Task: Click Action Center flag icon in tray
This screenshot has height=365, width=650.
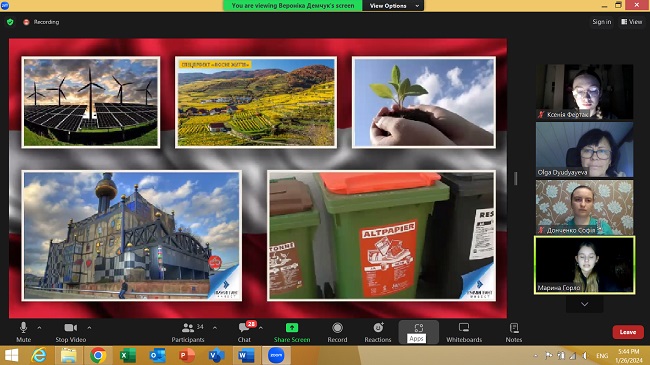Action: [549, 355]
